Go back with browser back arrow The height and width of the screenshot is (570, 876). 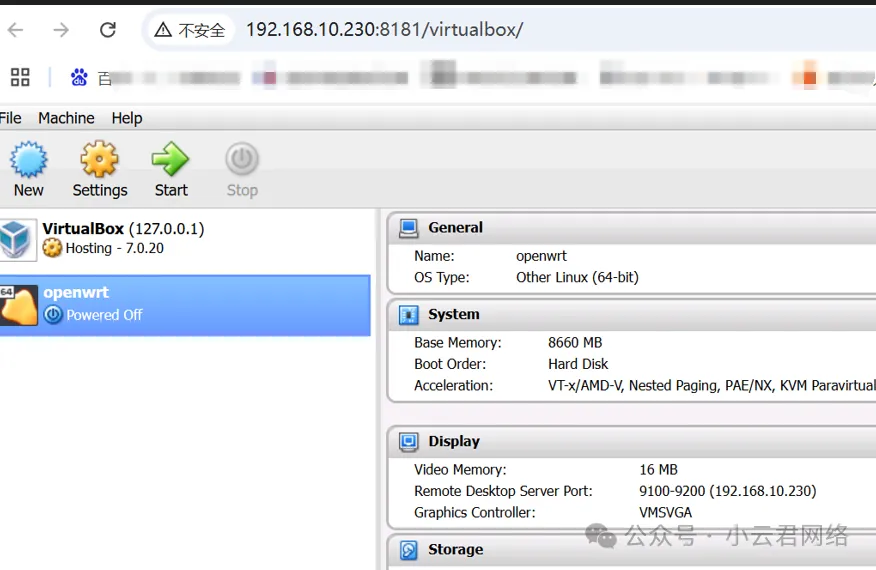click(16, 30)
